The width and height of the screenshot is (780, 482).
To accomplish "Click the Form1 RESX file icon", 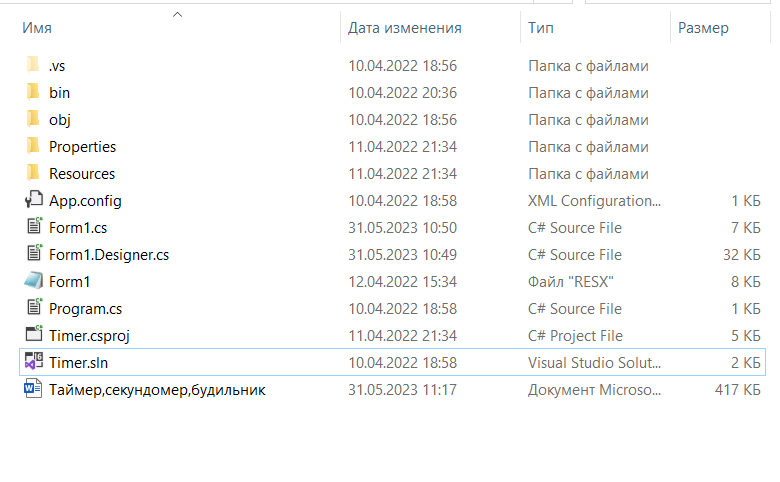I will point(33,281).
